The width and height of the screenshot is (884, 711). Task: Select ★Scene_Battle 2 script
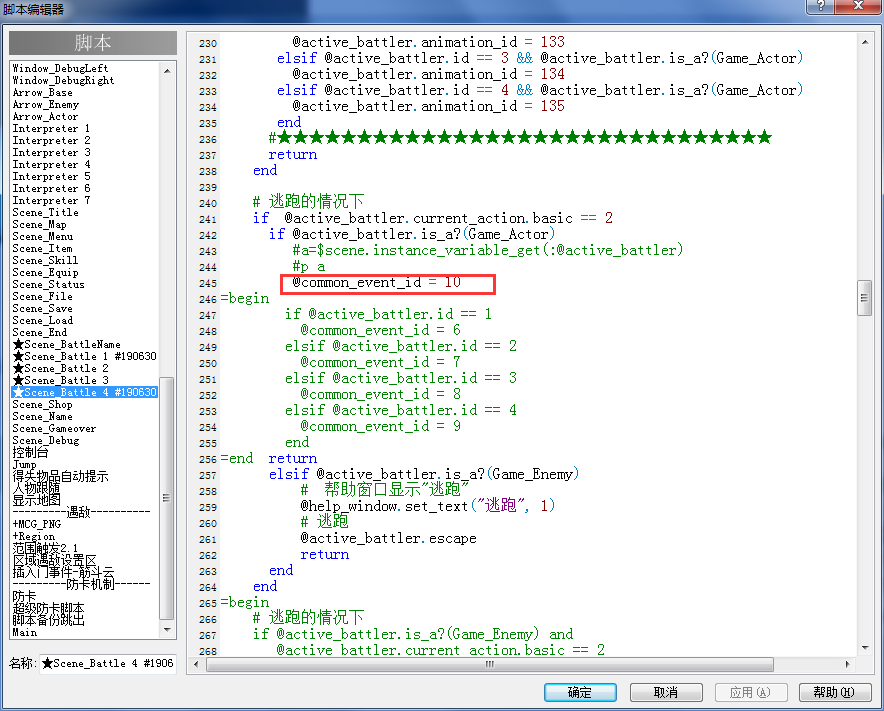click(x=60, y=368)
